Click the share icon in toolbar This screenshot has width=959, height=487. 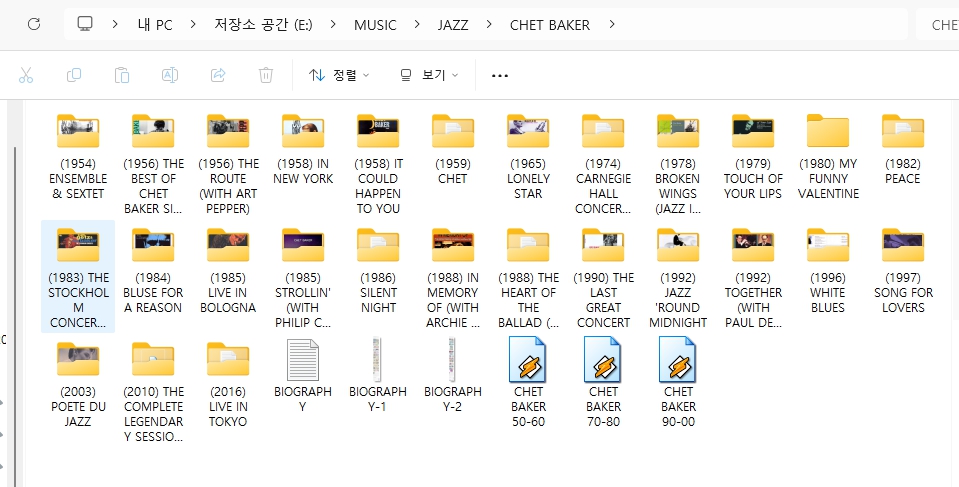pos(218,75)
